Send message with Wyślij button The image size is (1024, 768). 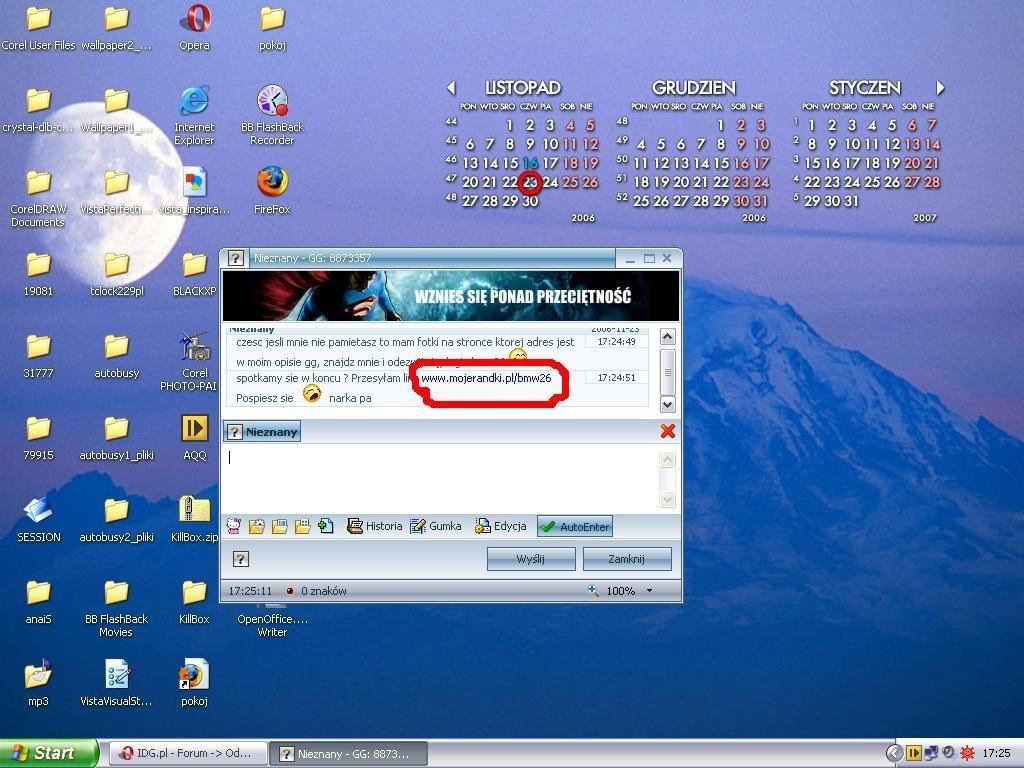click(x=531, y=559)
